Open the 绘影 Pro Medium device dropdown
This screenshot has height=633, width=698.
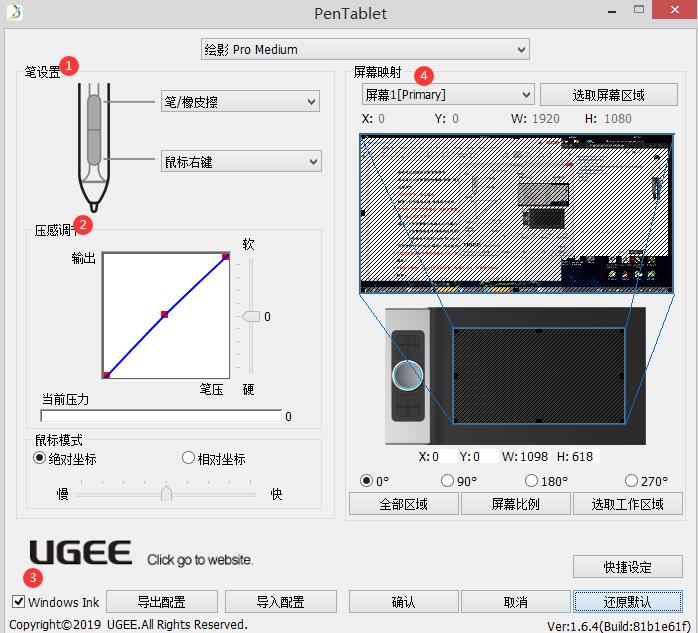[x=365, y=49]
